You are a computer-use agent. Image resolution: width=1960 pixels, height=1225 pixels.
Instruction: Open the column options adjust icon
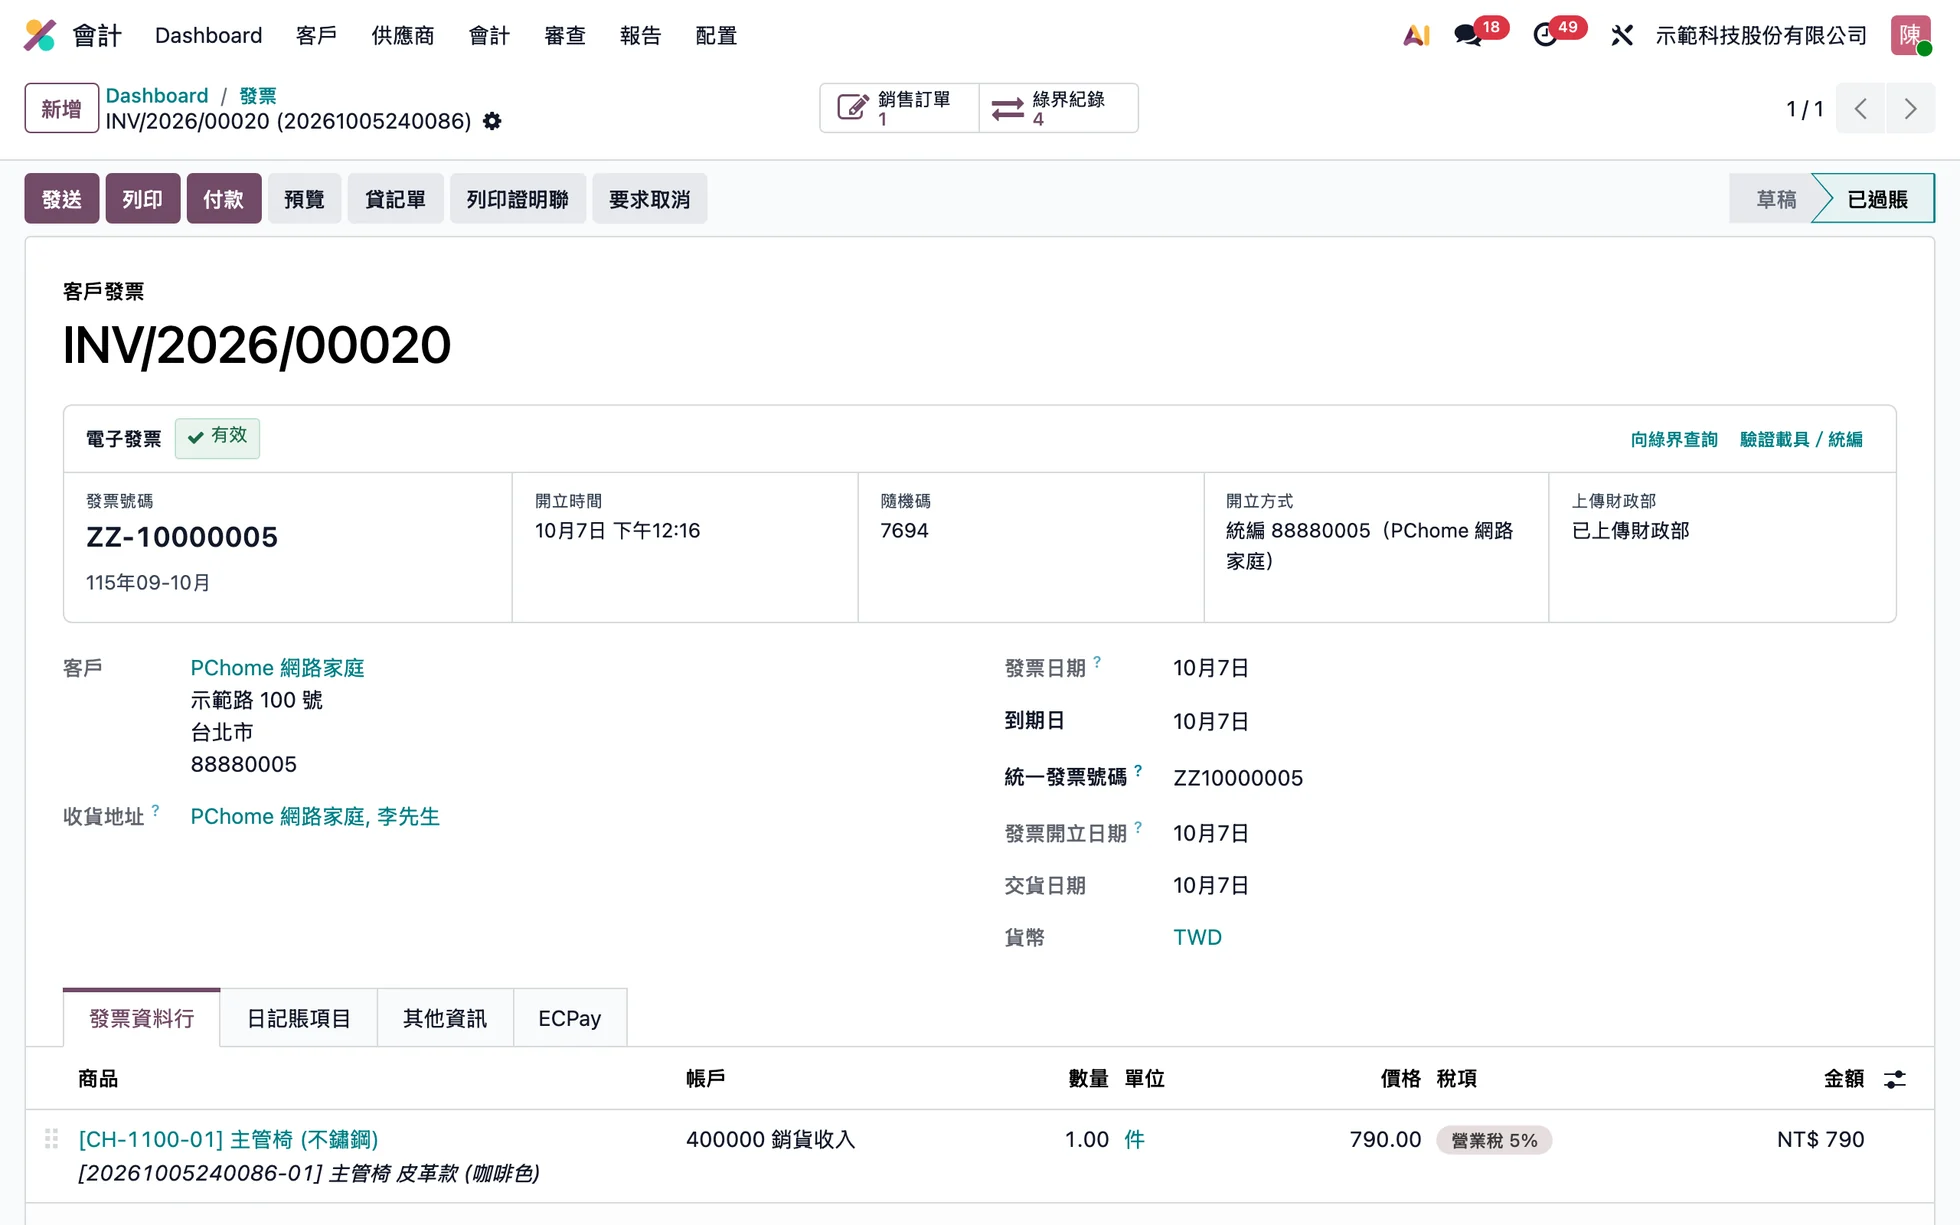click(1894, 1079)
